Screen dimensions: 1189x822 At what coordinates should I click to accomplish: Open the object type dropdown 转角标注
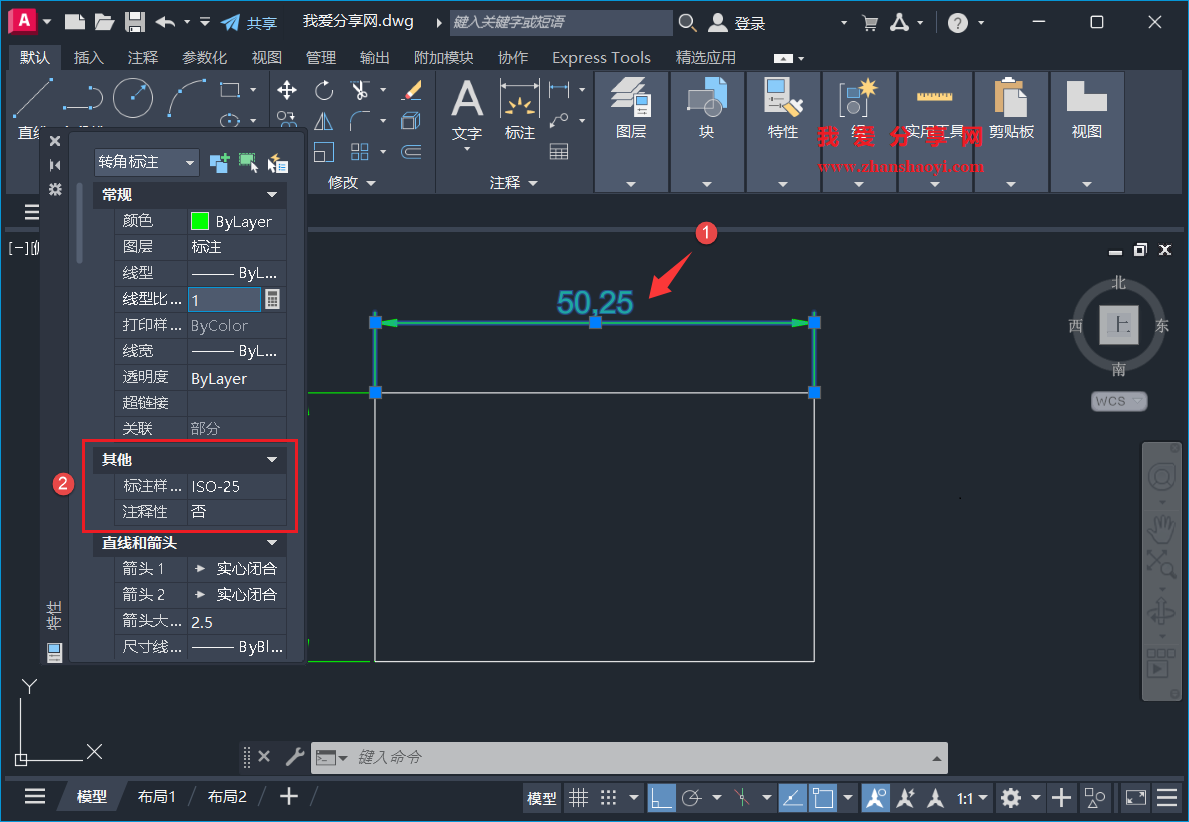(147, 162)
